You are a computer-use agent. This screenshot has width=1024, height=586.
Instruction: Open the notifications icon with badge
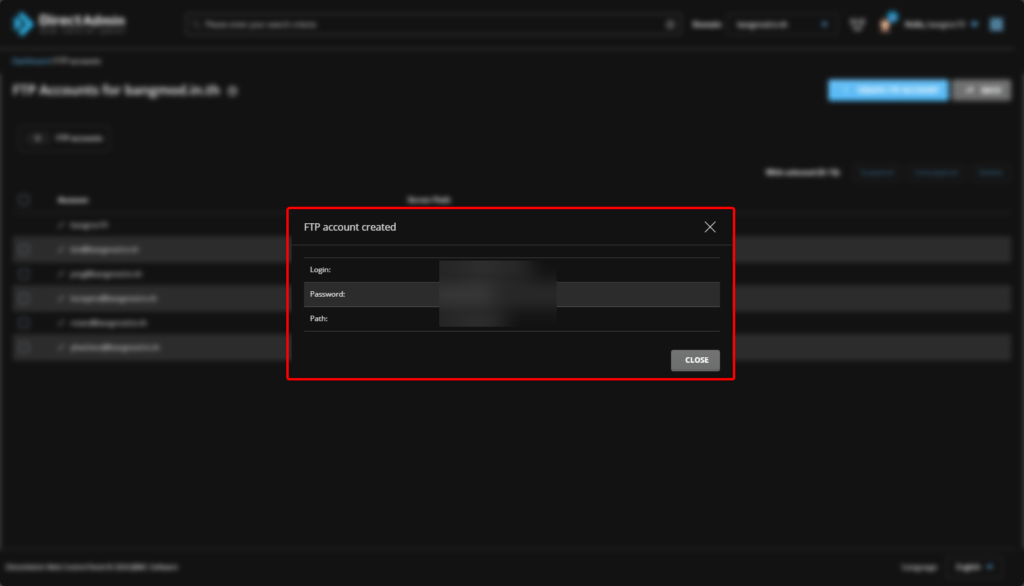886,24
